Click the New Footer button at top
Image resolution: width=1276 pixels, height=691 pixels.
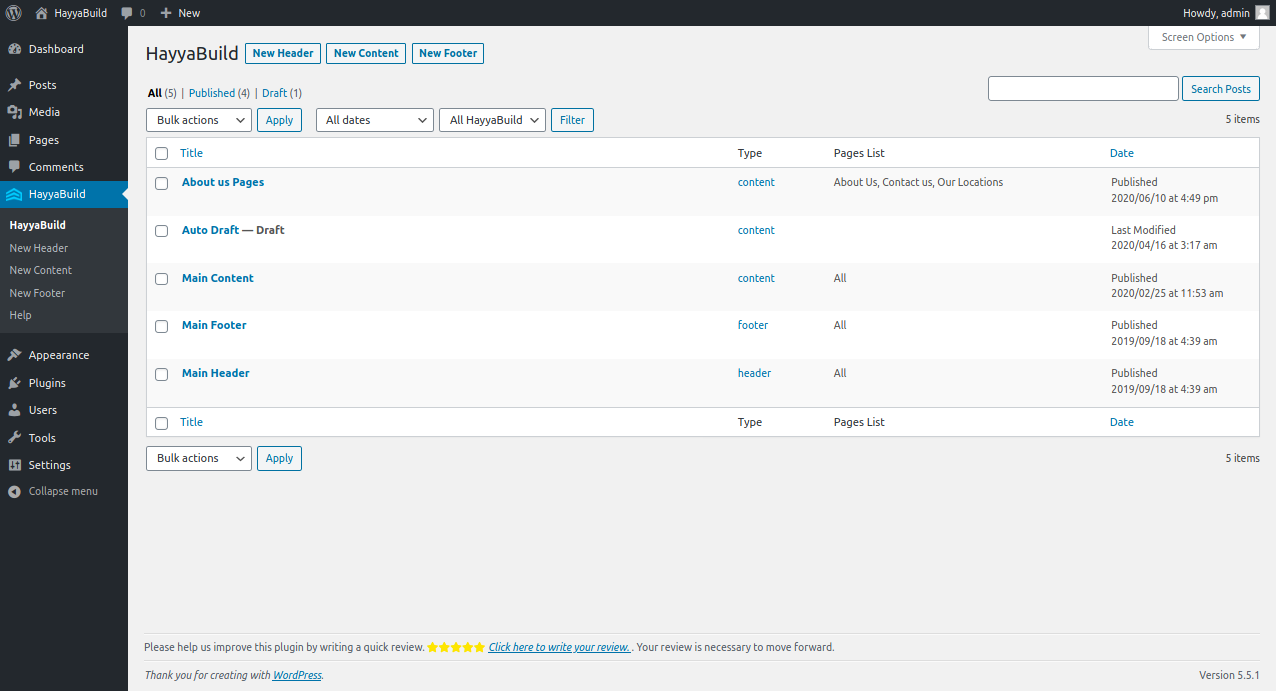pyautogui.click(x=448, y=53)
